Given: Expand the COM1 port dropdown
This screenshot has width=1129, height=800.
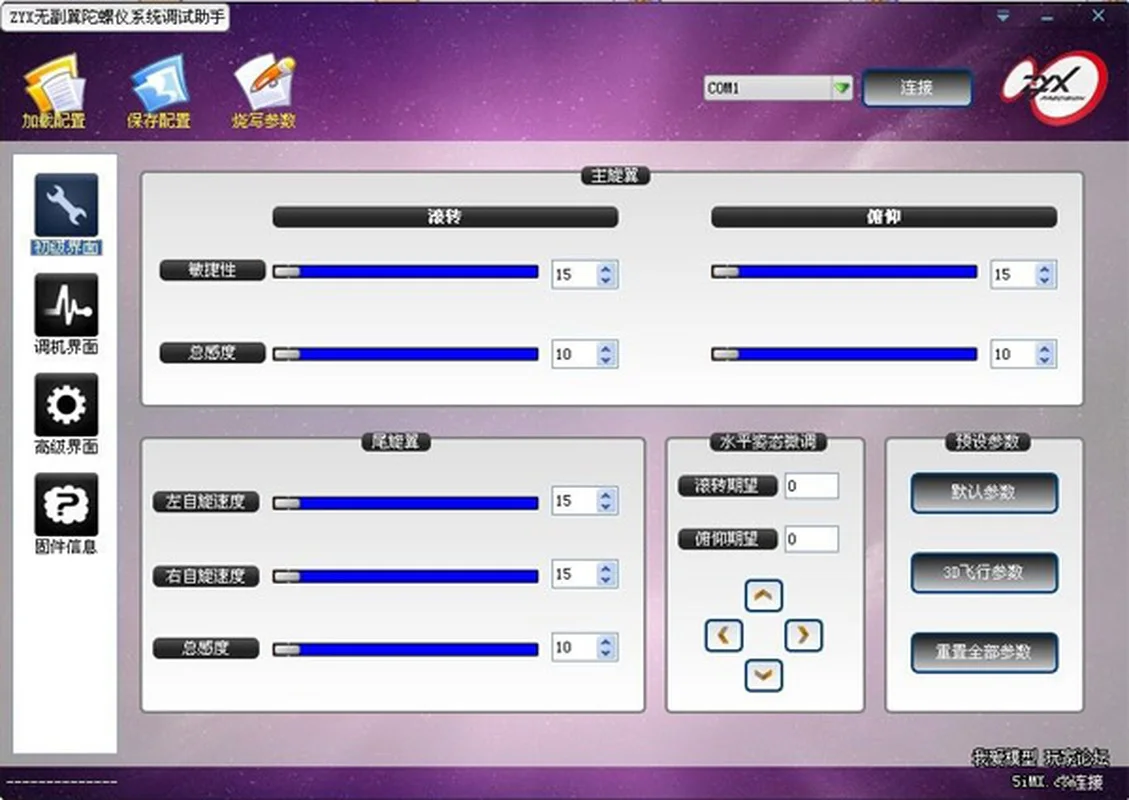Looking at the screenshot, I should coord(842,89).
